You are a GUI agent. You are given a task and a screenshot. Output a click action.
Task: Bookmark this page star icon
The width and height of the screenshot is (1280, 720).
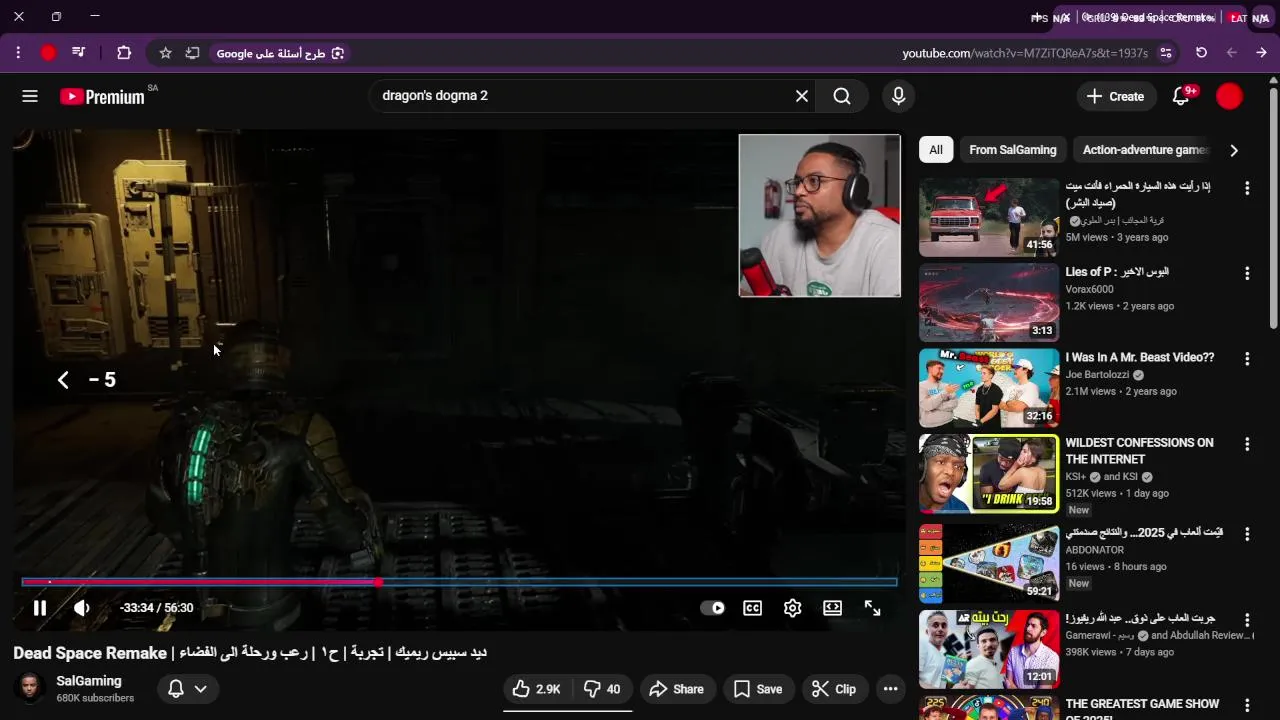(x=166, y=53)
